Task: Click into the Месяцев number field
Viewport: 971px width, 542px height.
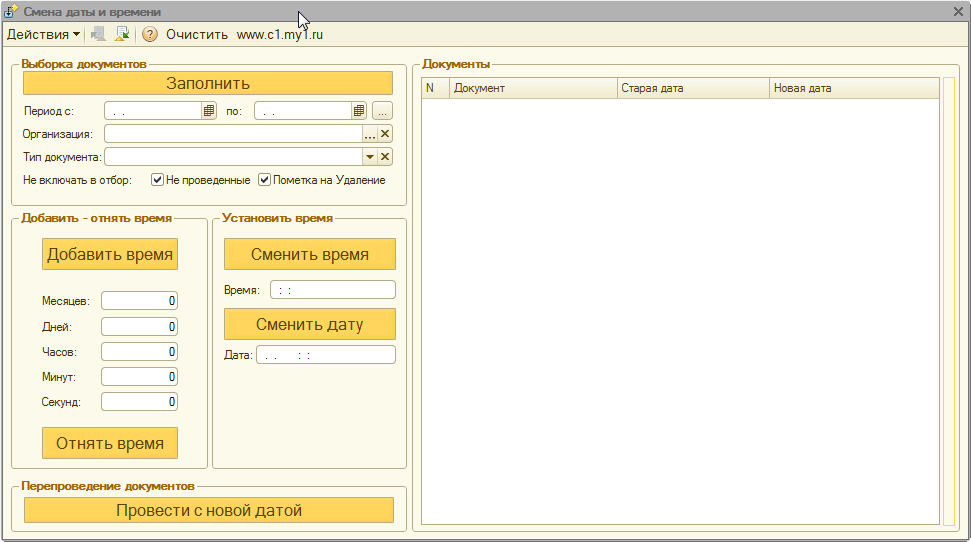Action: pyautogui.click(x=139, y=301)
